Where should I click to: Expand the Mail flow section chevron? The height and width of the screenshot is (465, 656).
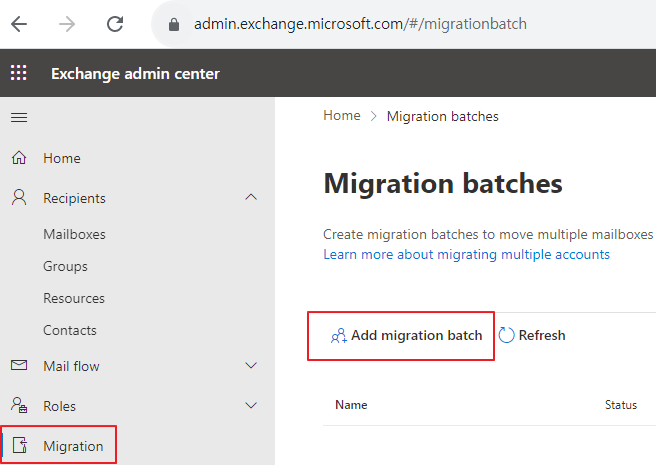251,365
